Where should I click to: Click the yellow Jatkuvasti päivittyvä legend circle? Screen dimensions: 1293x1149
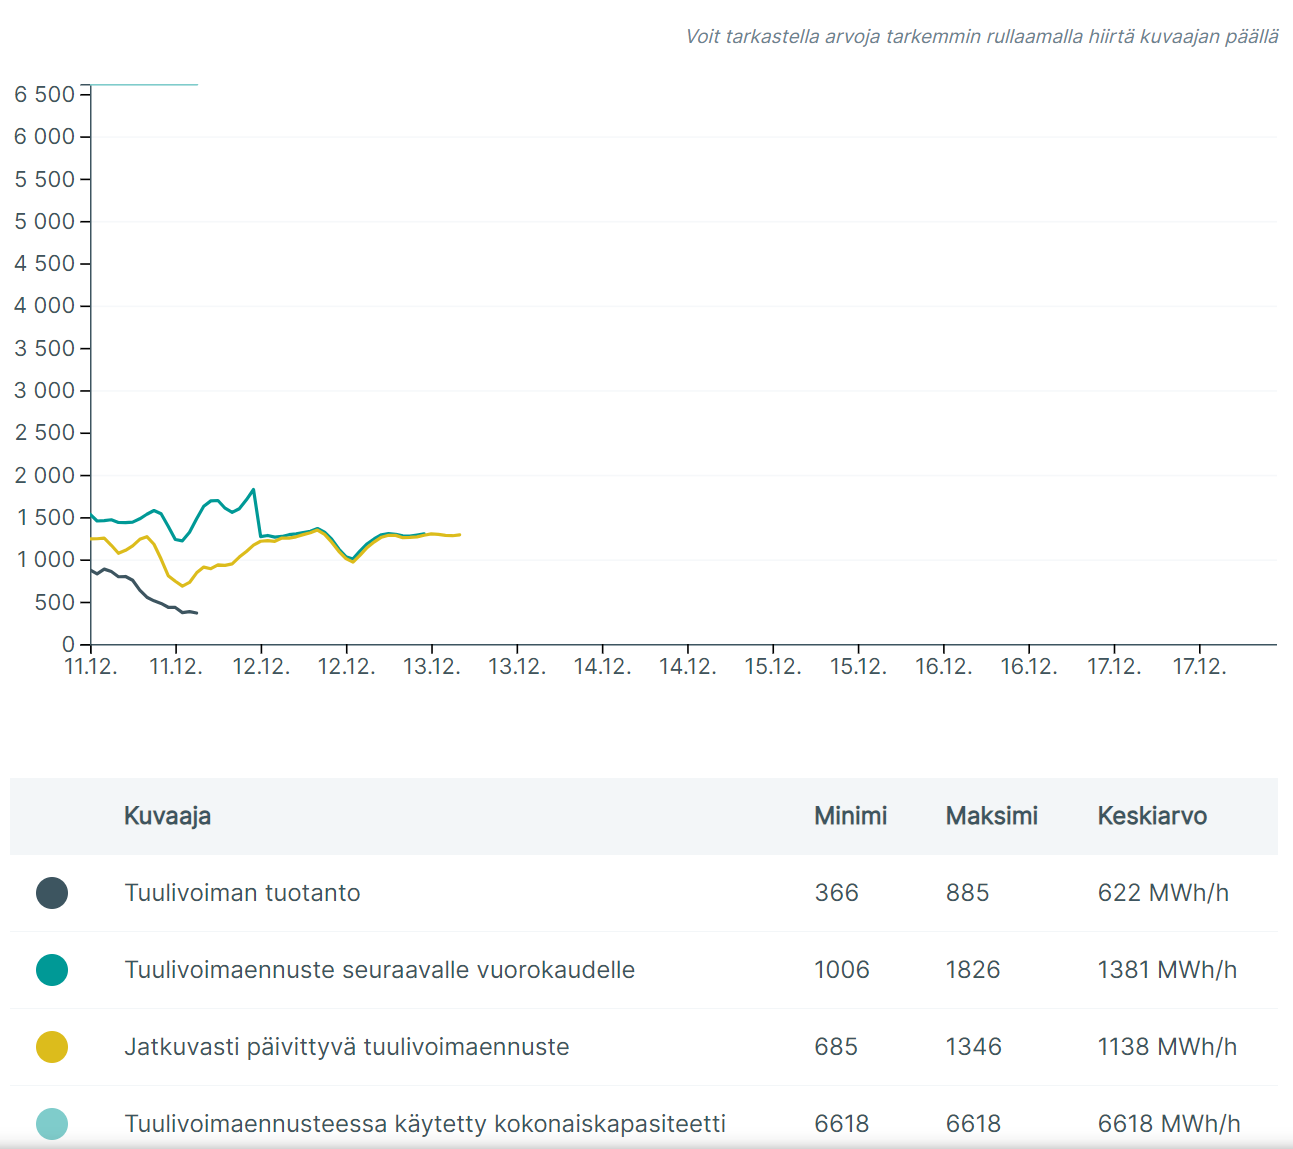[52, 1047]
